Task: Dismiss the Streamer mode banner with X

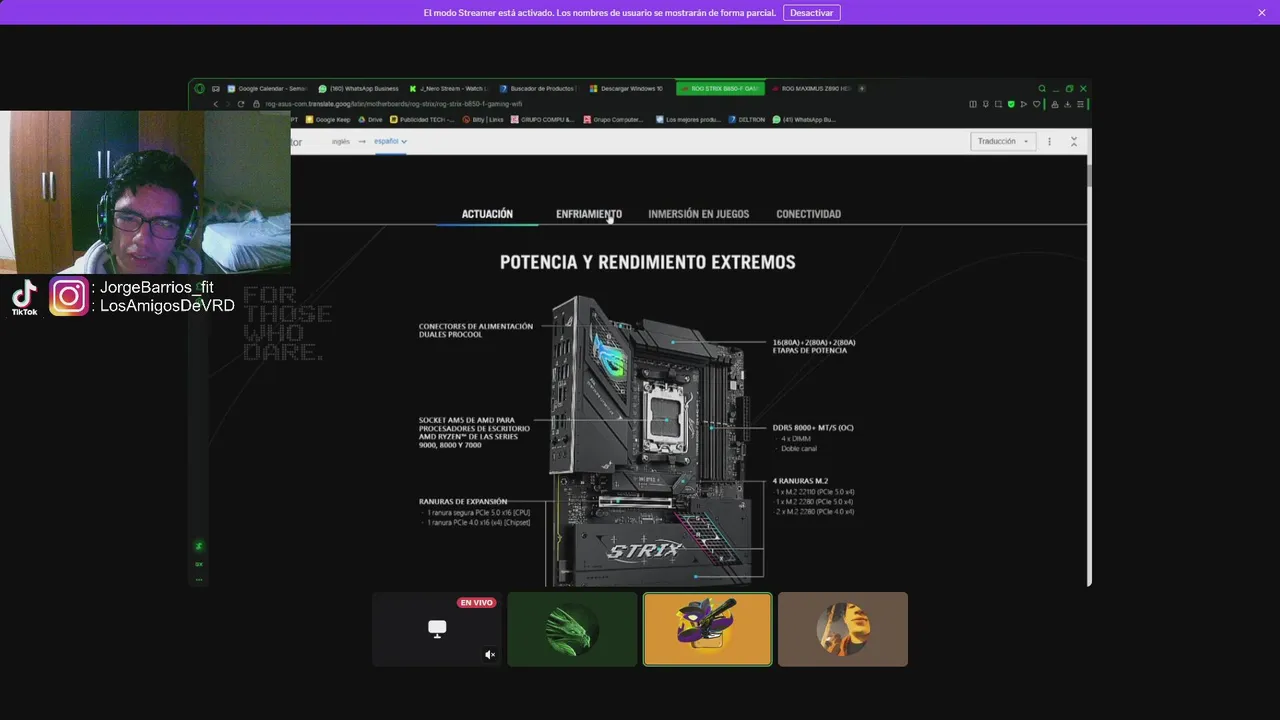Action: (1262, 13)
